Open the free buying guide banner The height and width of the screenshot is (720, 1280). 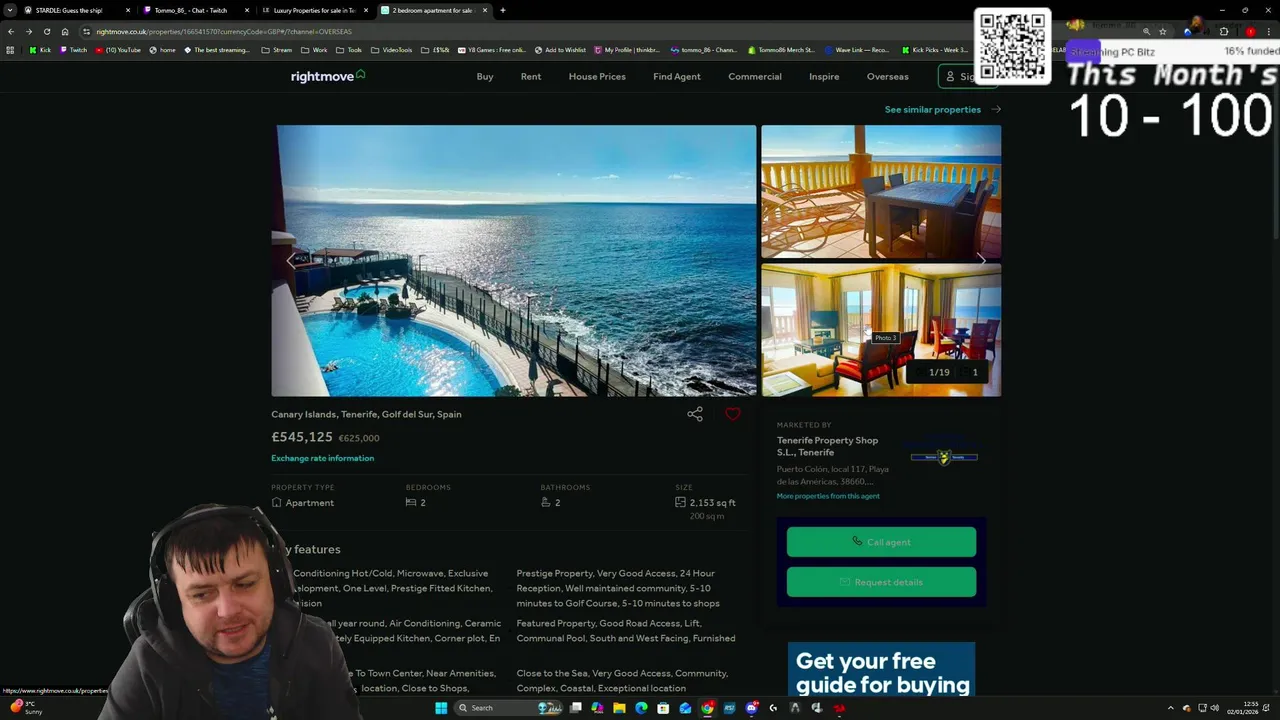(881, 670)
